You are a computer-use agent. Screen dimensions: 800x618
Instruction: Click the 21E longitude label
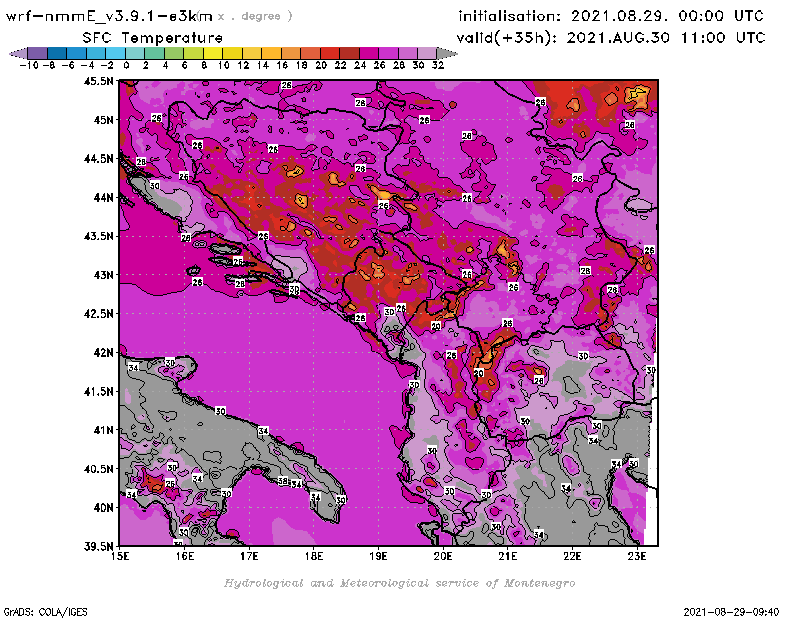pos(508,556)
